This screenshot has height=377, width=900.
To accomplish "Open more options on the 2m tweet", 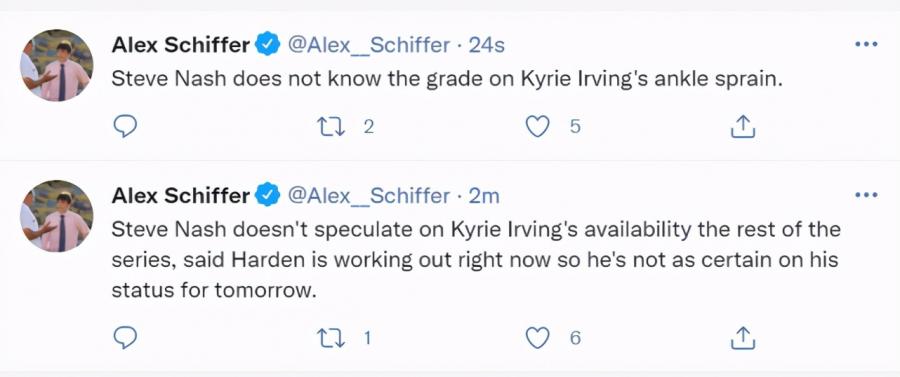I will [866, 195].
